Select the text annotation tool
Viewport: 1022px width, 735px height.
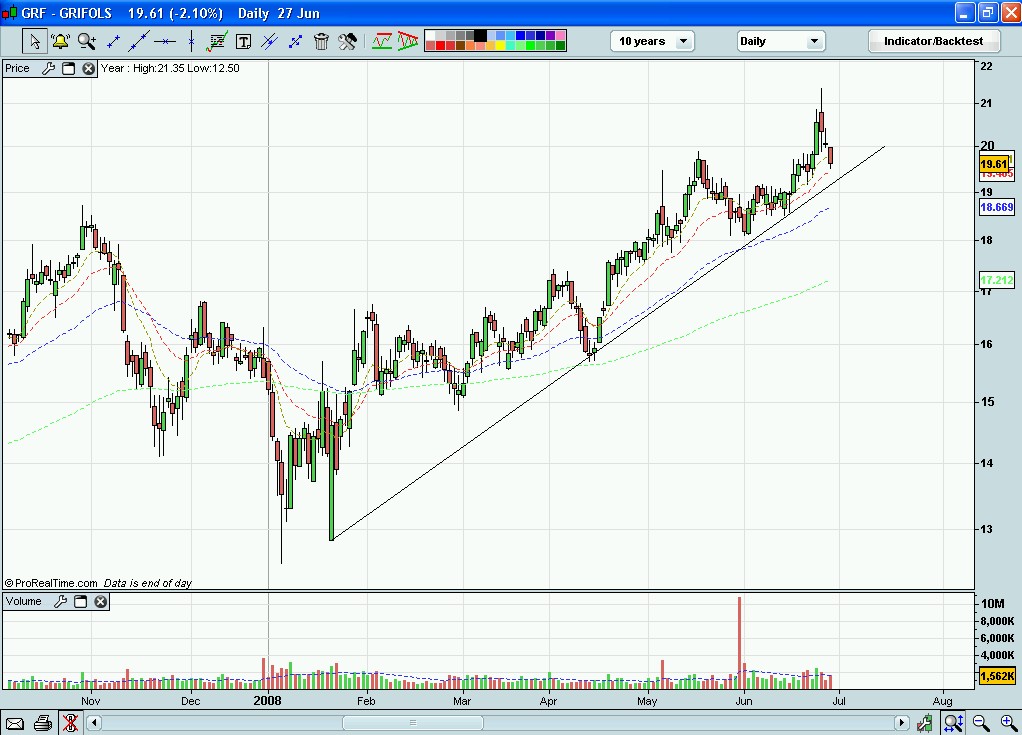click(243, 42)
